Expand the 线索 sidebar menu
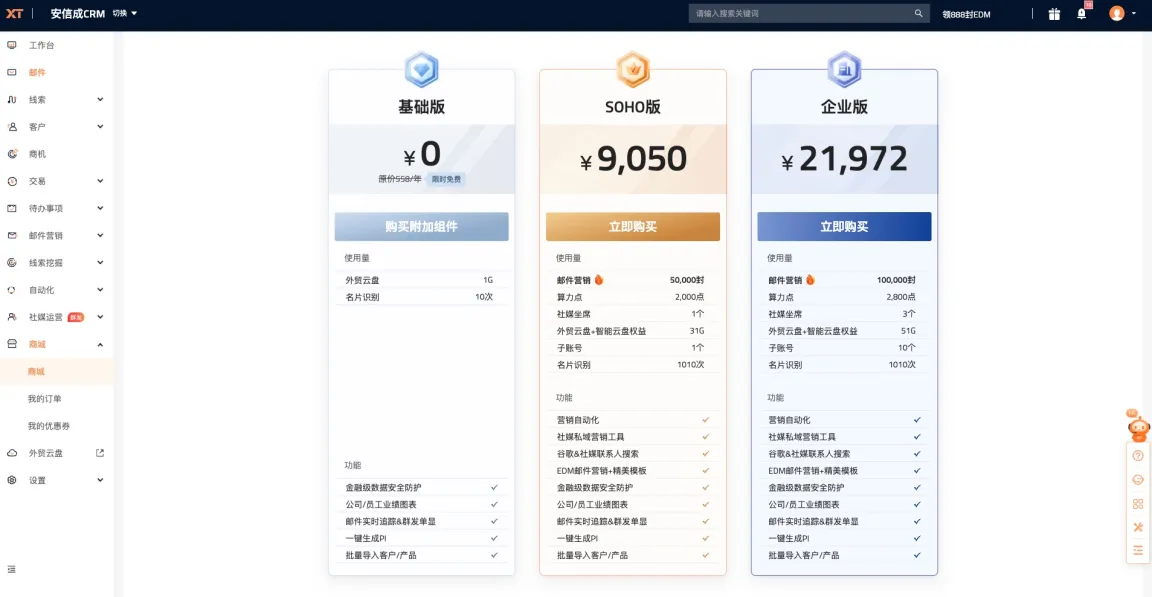Image resolution: width=1152 pixels, height=597 pixels. click(100, 100)
